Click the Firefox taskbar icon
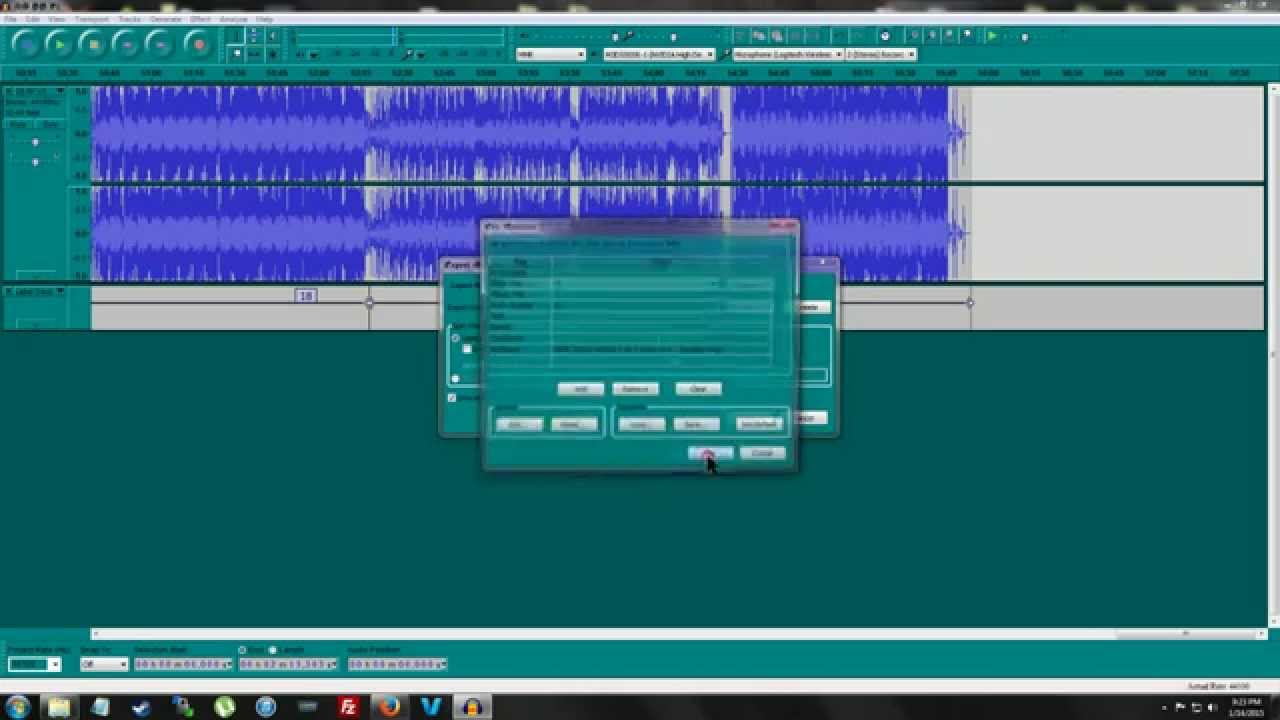 tap(389, 706)
